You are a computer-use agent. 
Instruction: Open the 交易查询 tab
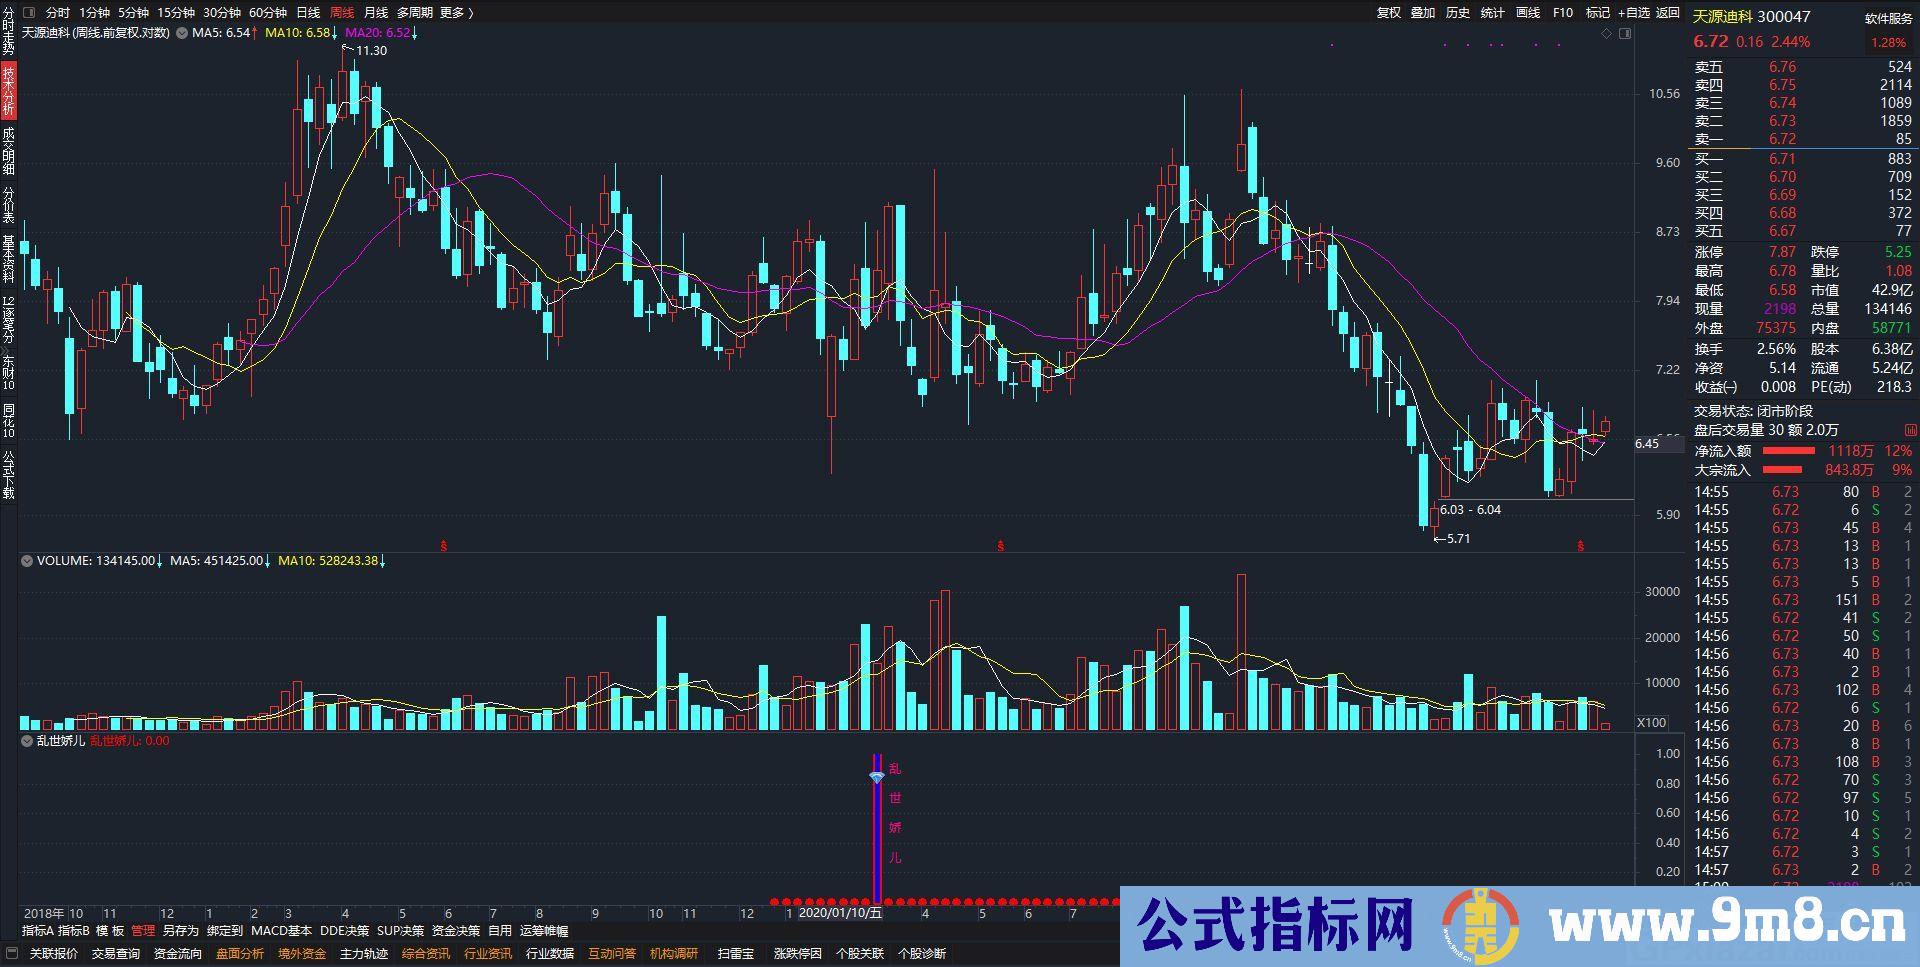point(116,953)
